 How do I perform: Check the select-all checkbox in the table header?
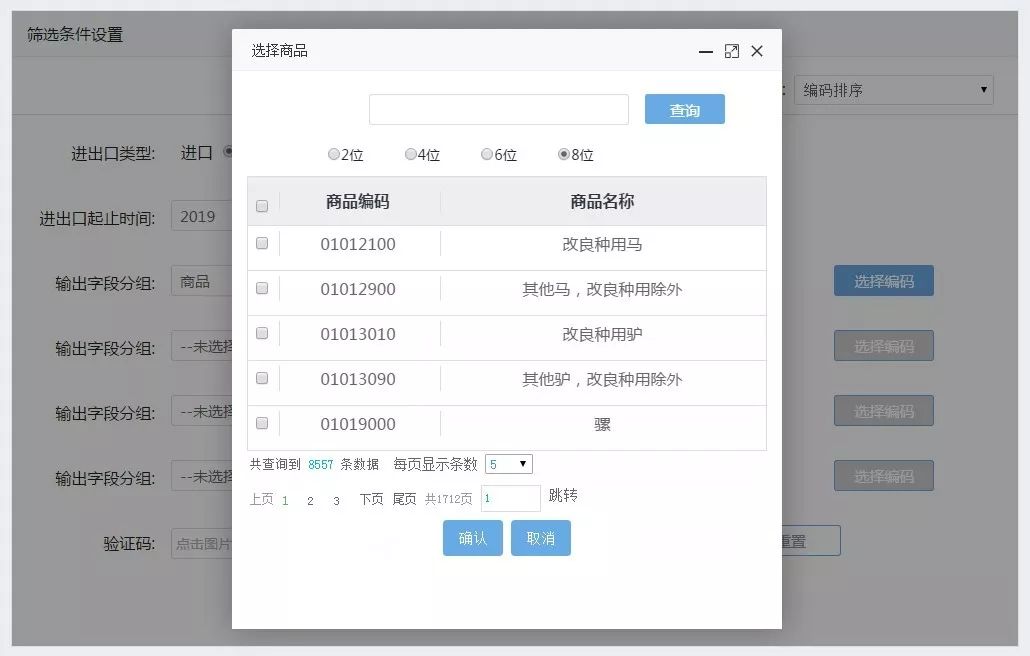(x=262, y=204)
